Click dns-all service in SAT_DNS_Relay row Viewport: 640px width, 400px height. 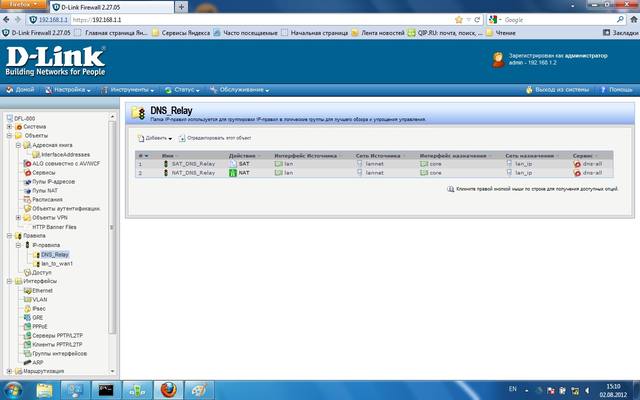pyautogui.click(x=592, y=164)
